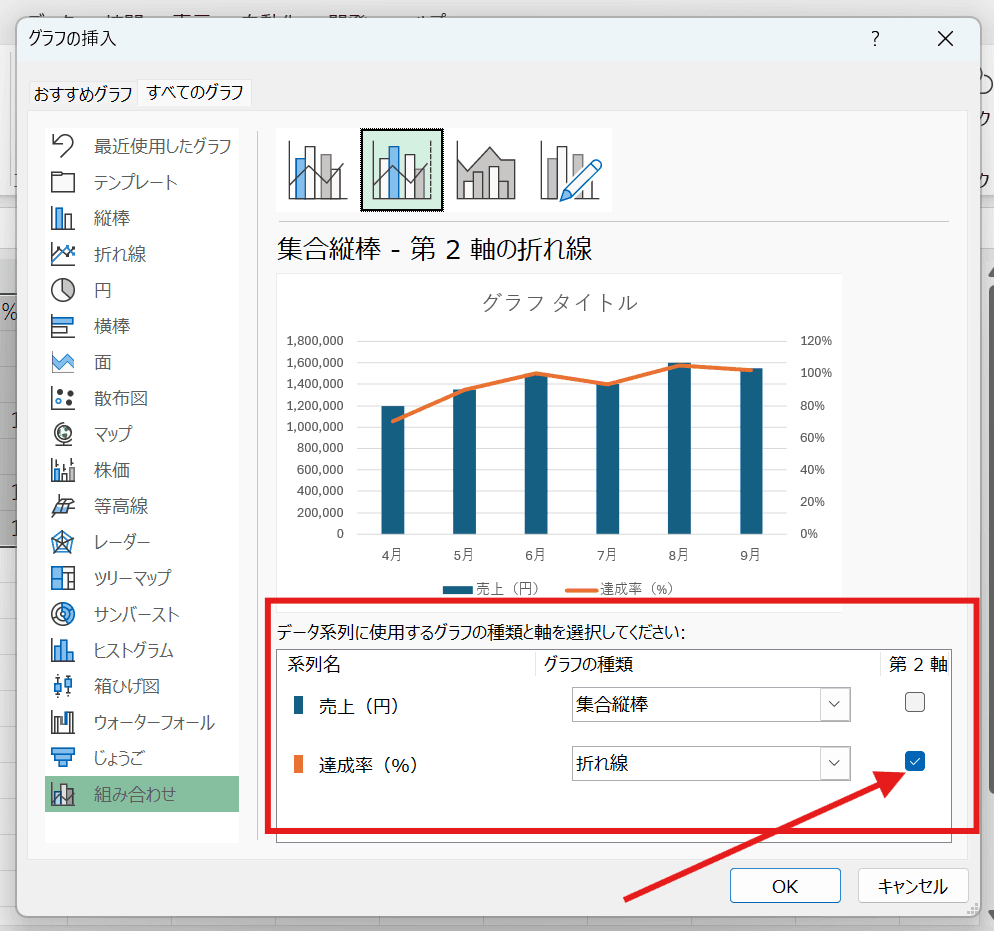Click the orange 達成率（%）series color swatch
Viewport: 994px width, 931px height.
(x=298, y=765)
